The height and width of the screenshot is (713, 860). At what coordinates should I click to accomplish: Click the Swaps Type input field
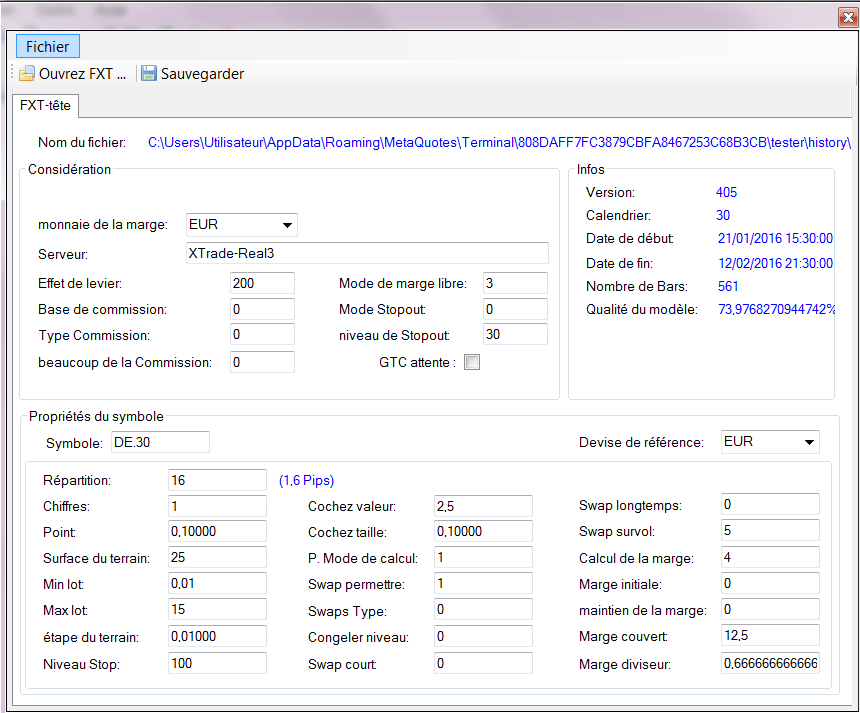[x=483, y=609]
